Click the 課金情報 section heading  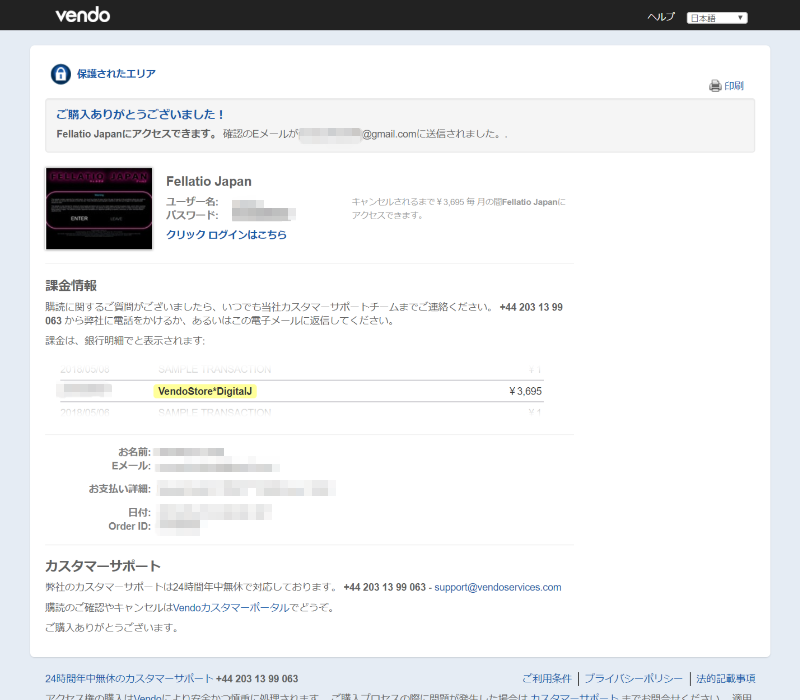coord(71,286)
